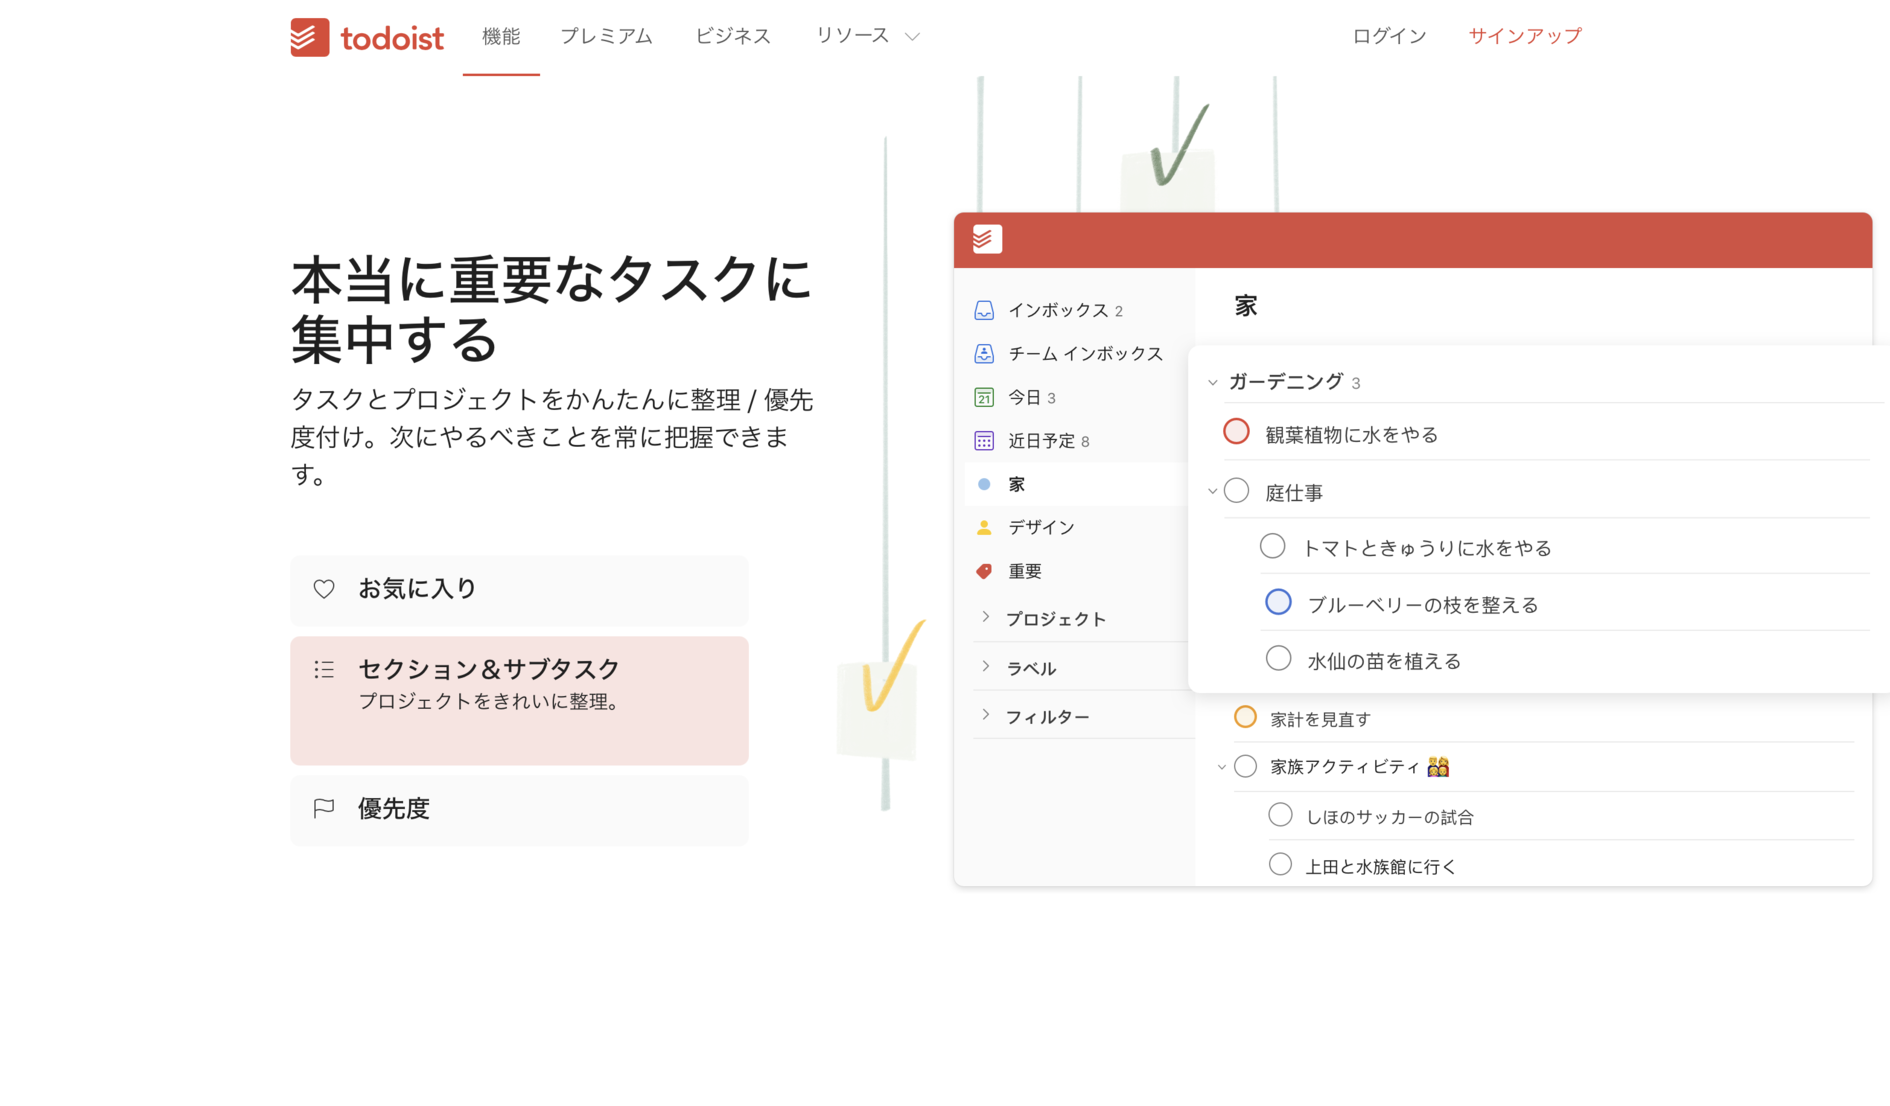The image size is (1890, 1106).
Task: Open the ログイン page
Action: [x=1388, y=36]
